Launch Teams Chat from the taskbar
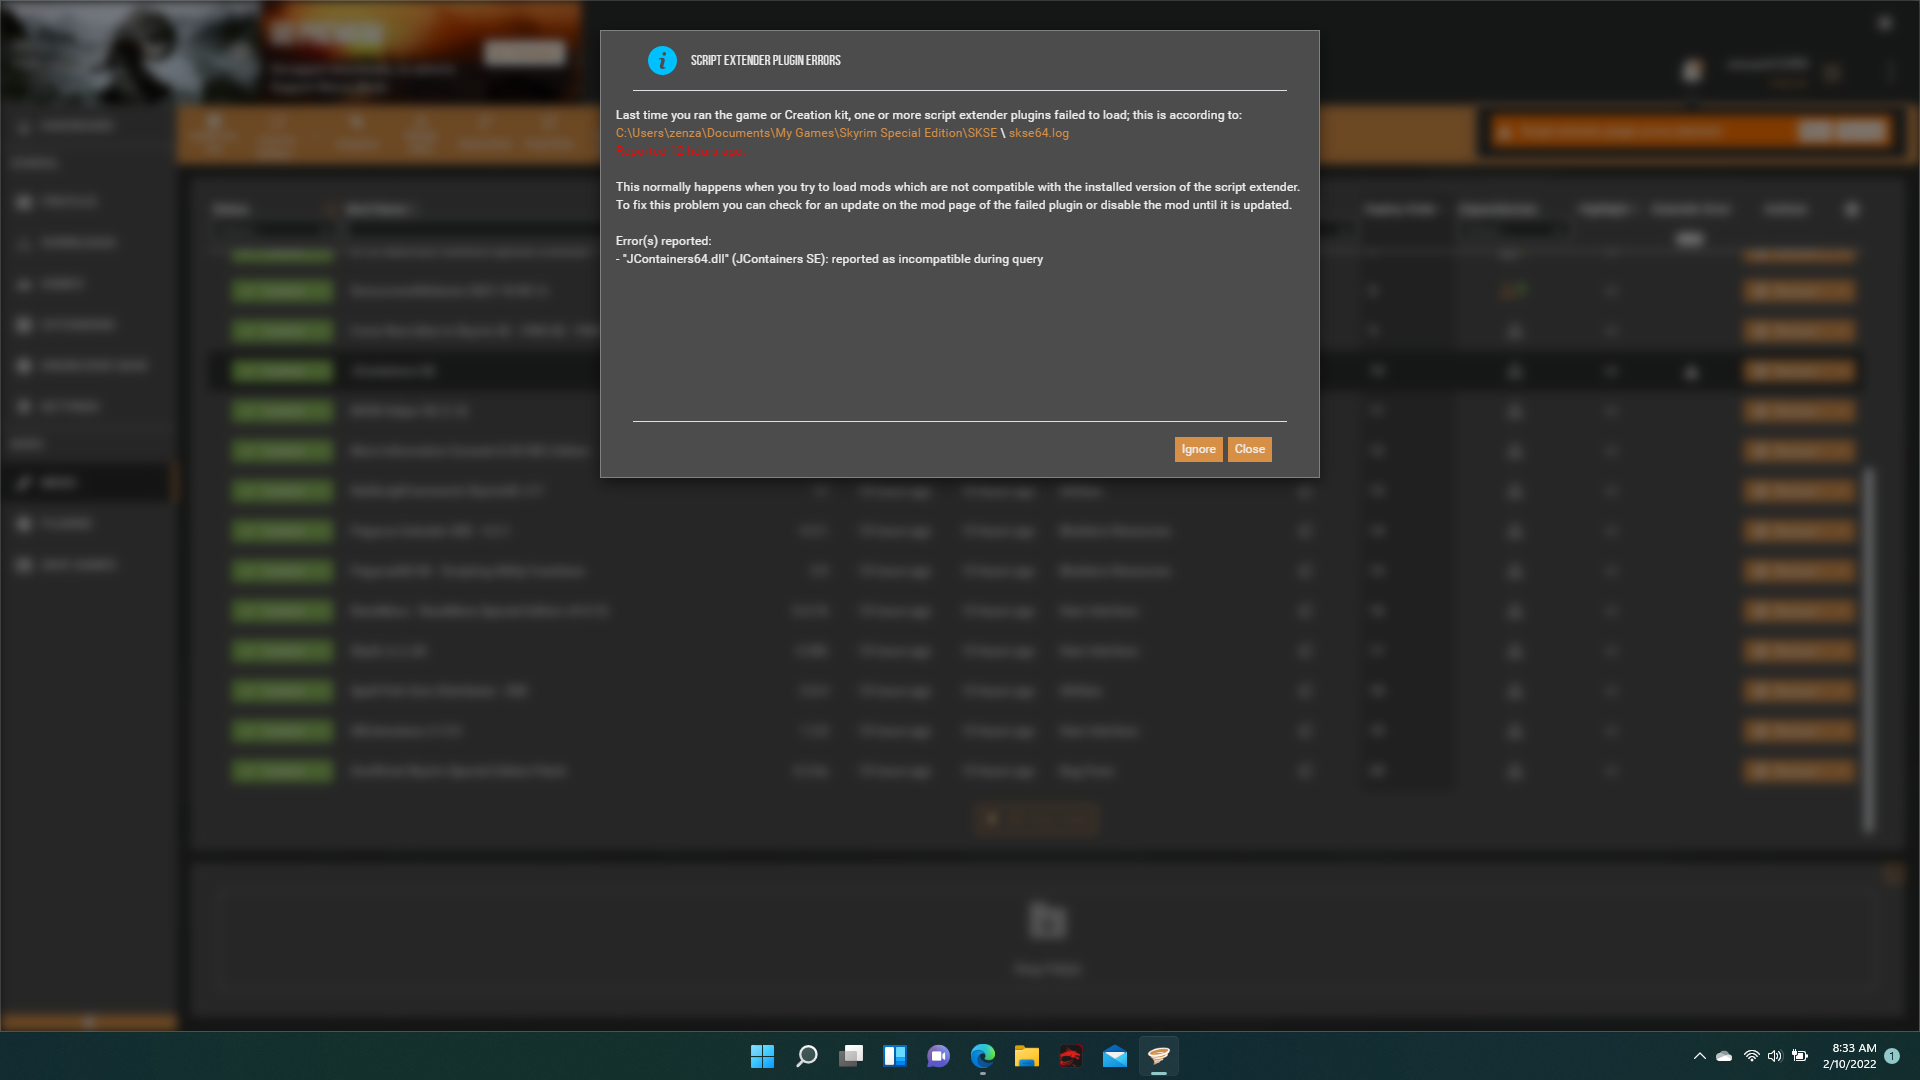This screenshot has height=1080, width=1920. (938, 1056)
